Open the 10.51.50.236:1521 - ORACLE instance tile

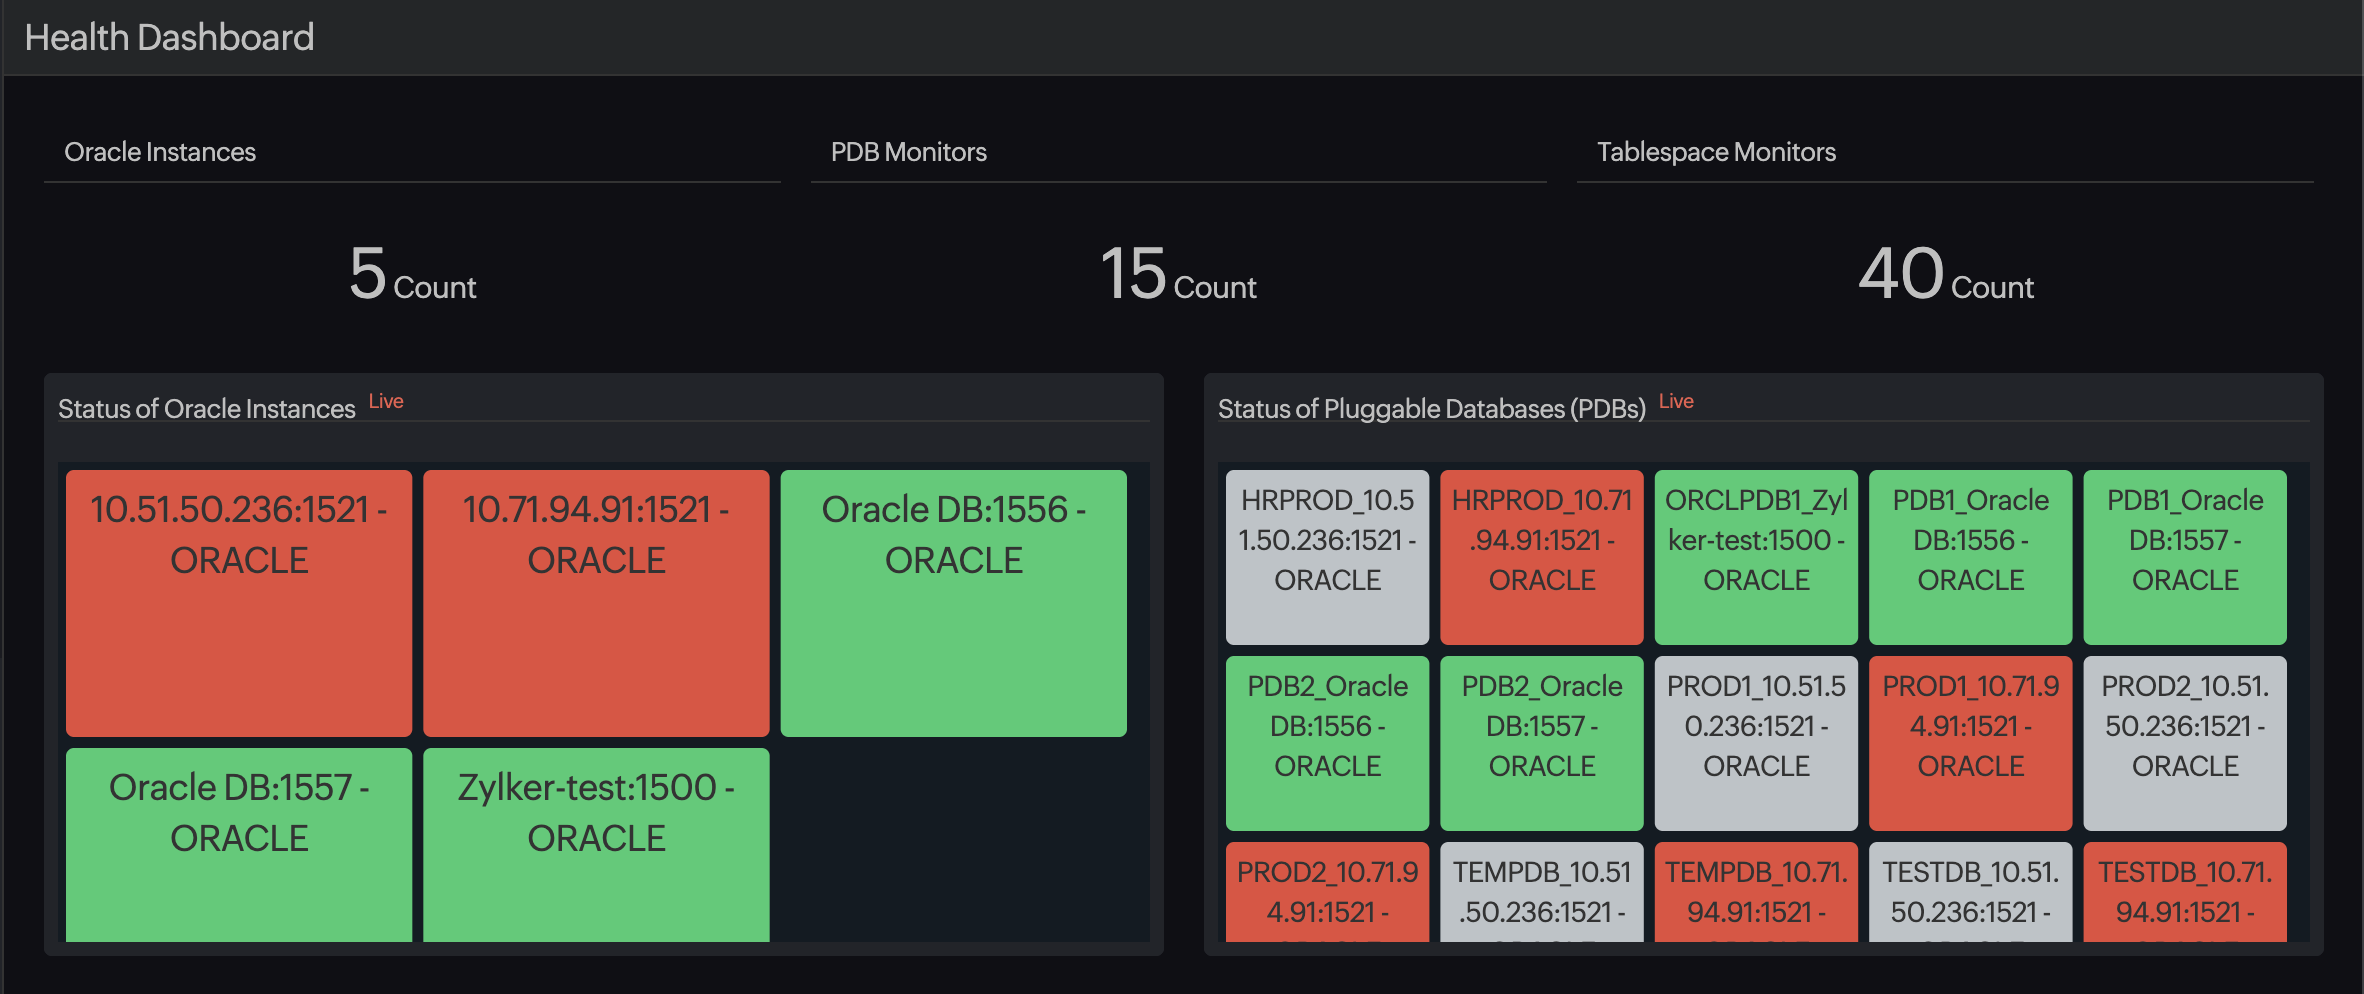click(x=238, y=601)
